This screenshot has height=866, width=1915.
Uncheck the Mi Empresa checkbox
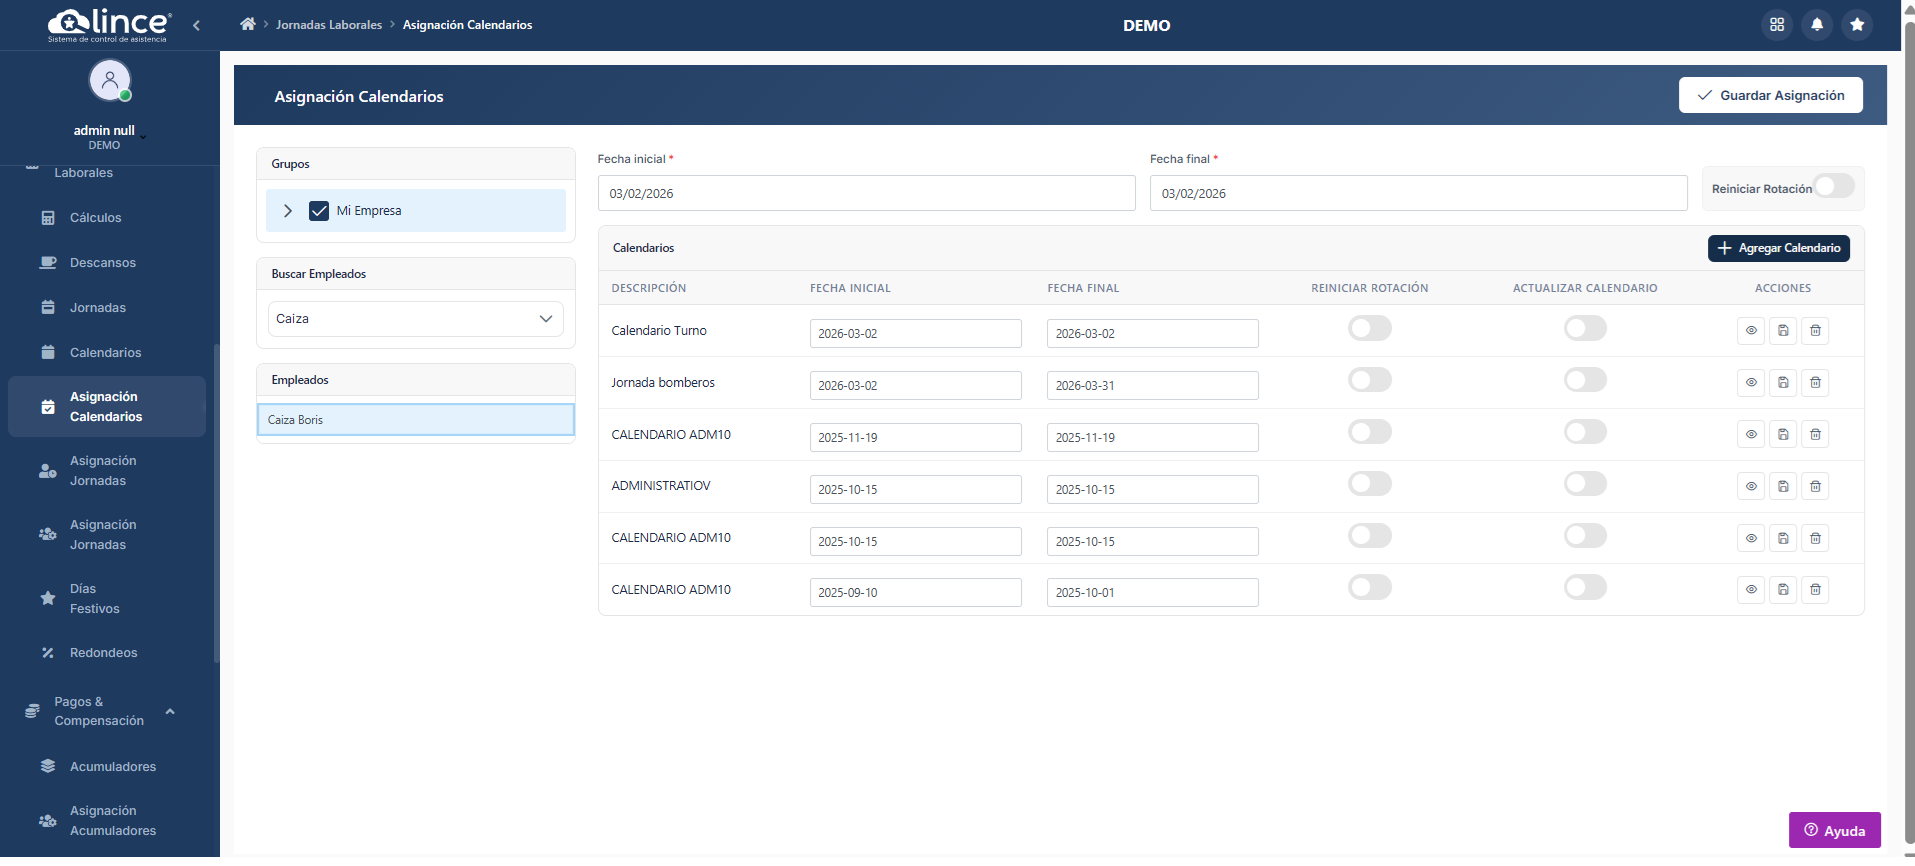(319, 211)
